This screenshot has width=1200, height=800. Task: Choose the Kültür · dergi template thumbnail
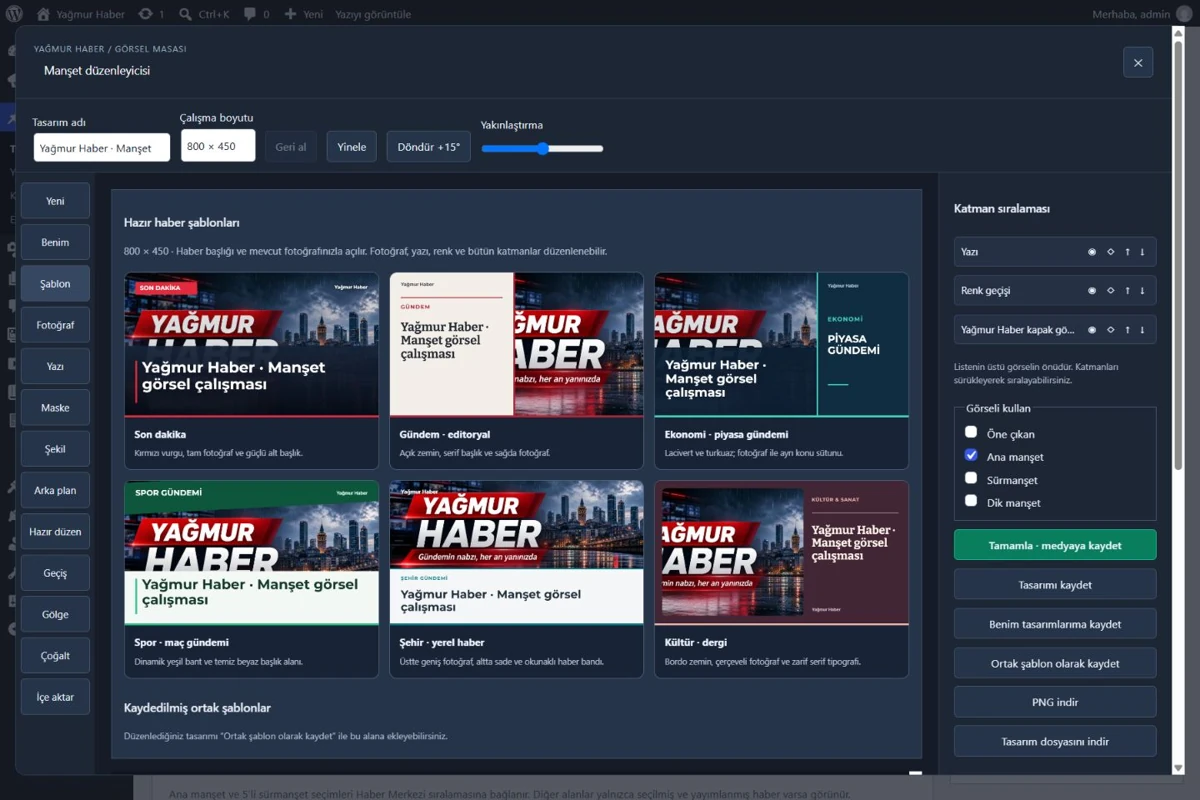click(782, 553)
